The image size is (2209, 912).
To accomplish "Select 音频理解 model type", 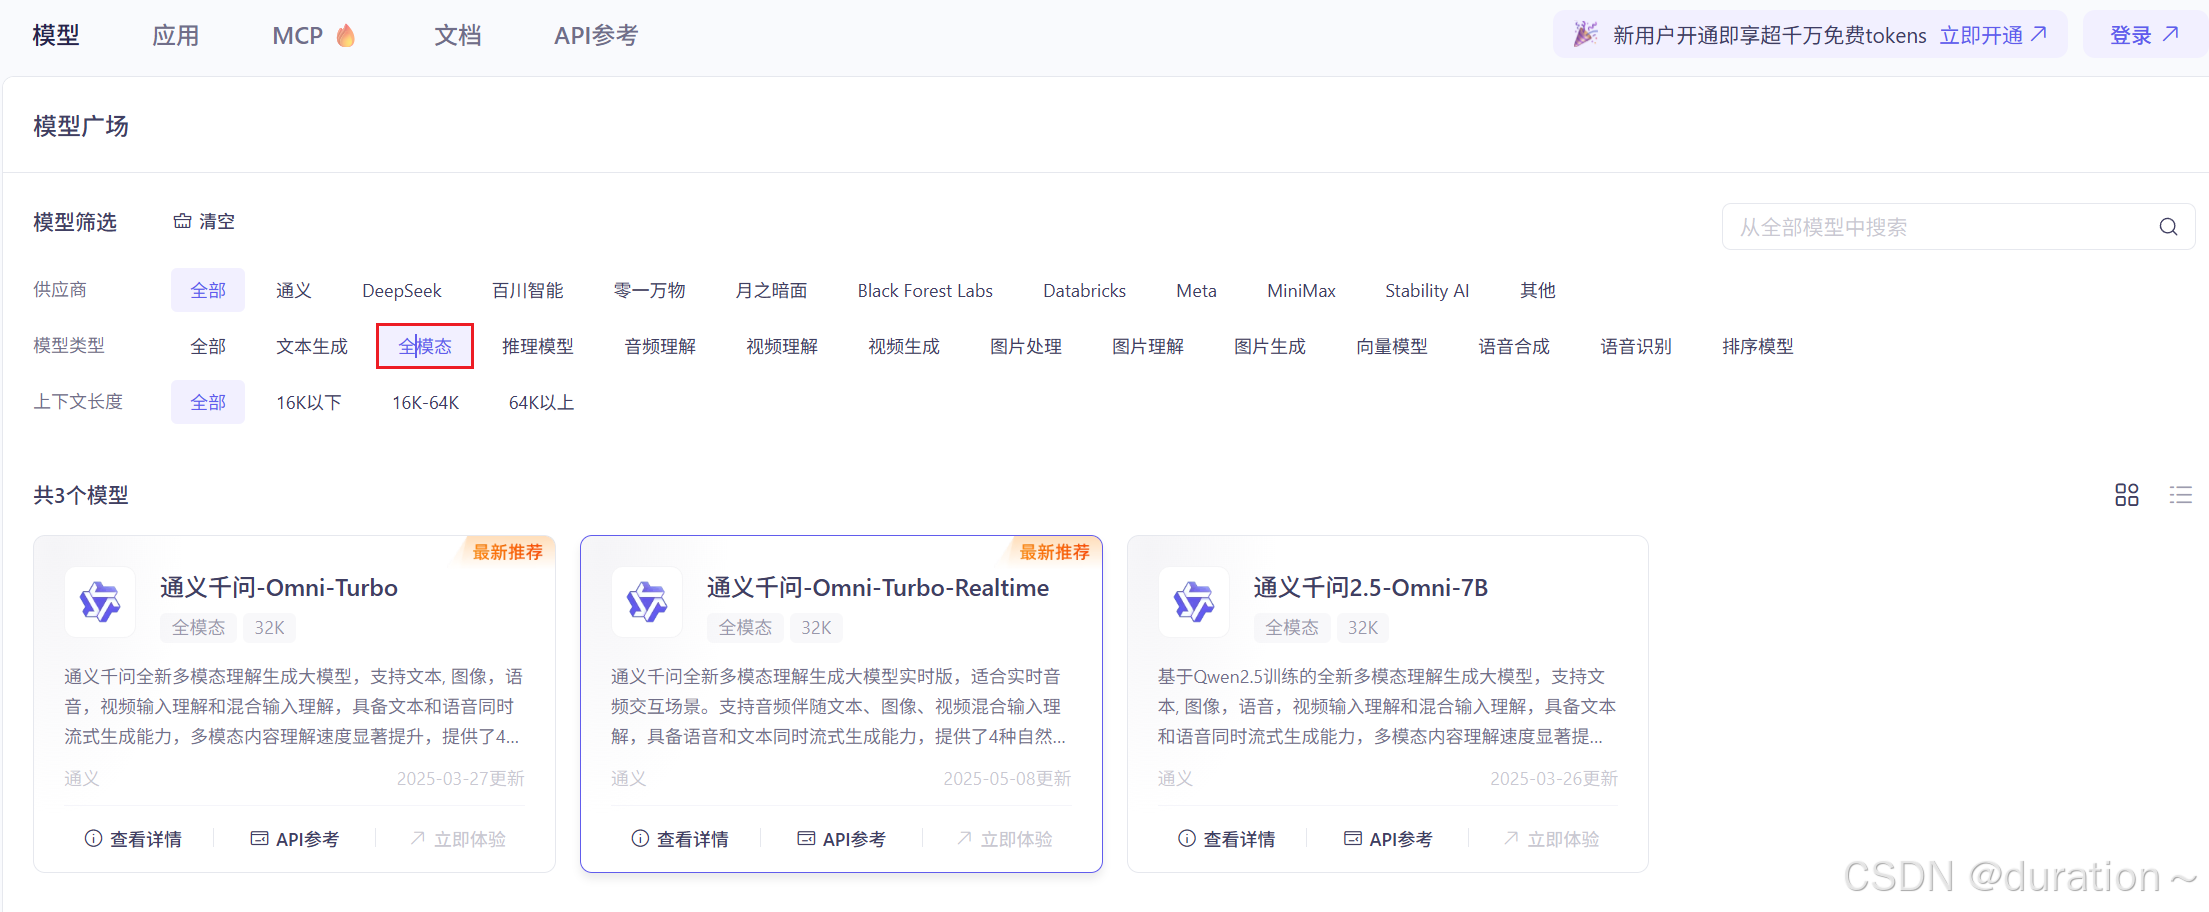I will 660,346.
